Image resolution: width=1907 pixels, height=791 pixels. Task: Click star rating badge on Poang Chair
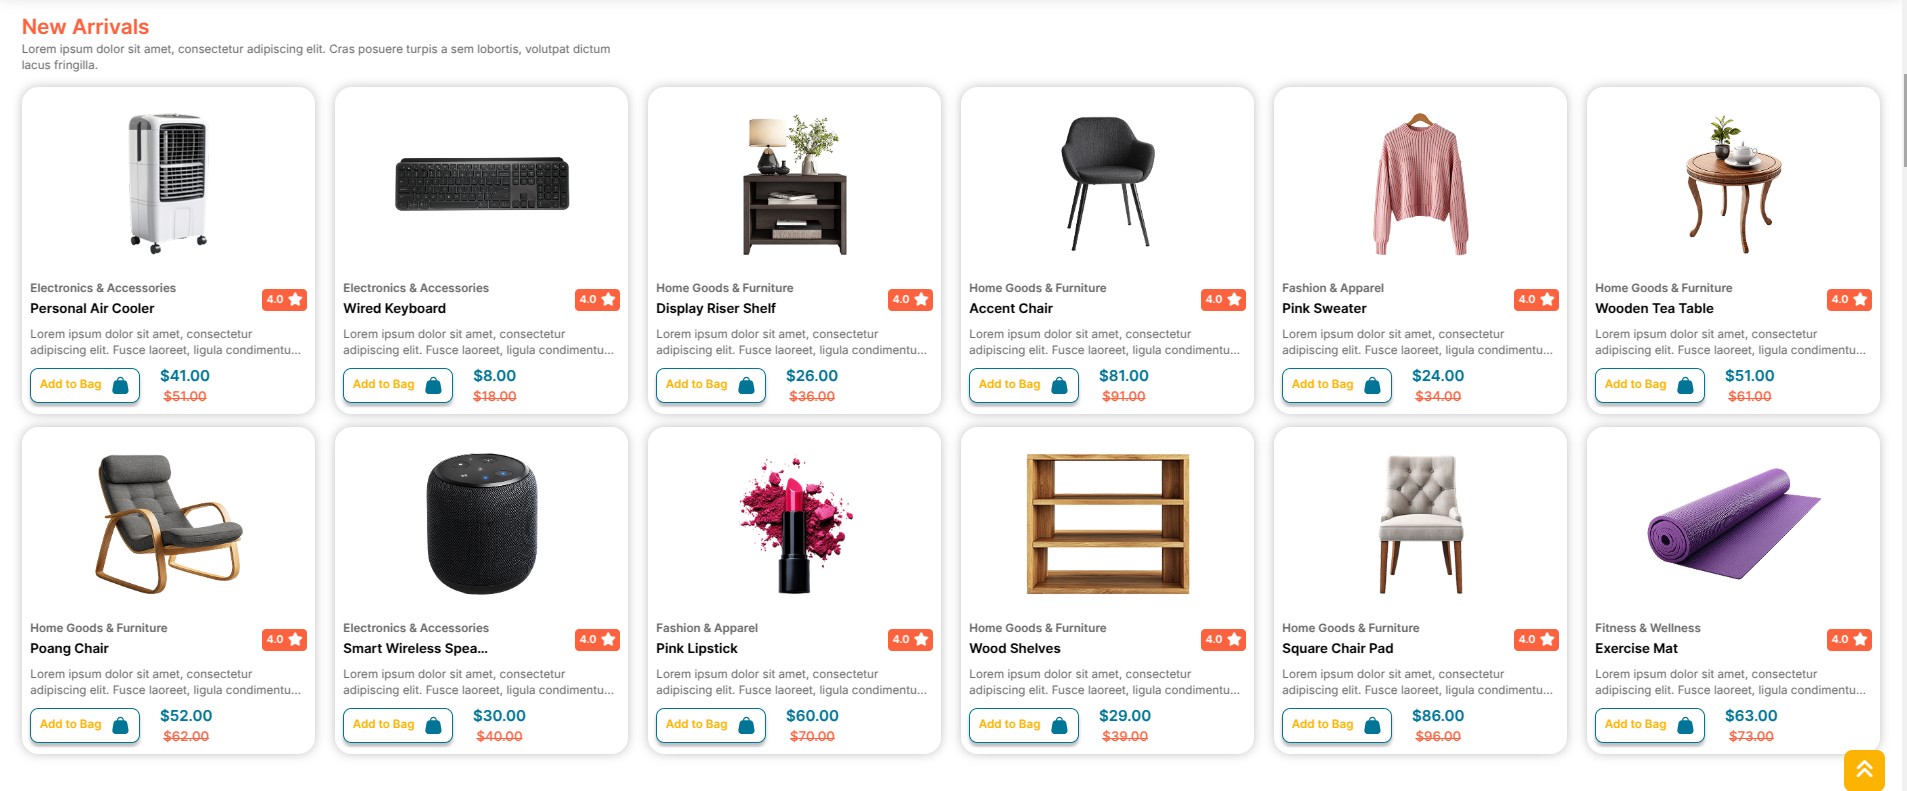284,639
